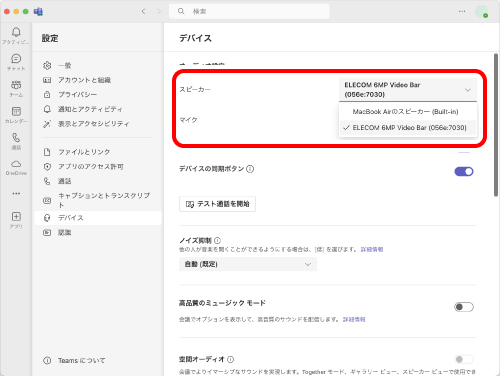Select MacBook Airのスピーカー (Built-in) option
The image size is (500, 376).
[408, 112]
